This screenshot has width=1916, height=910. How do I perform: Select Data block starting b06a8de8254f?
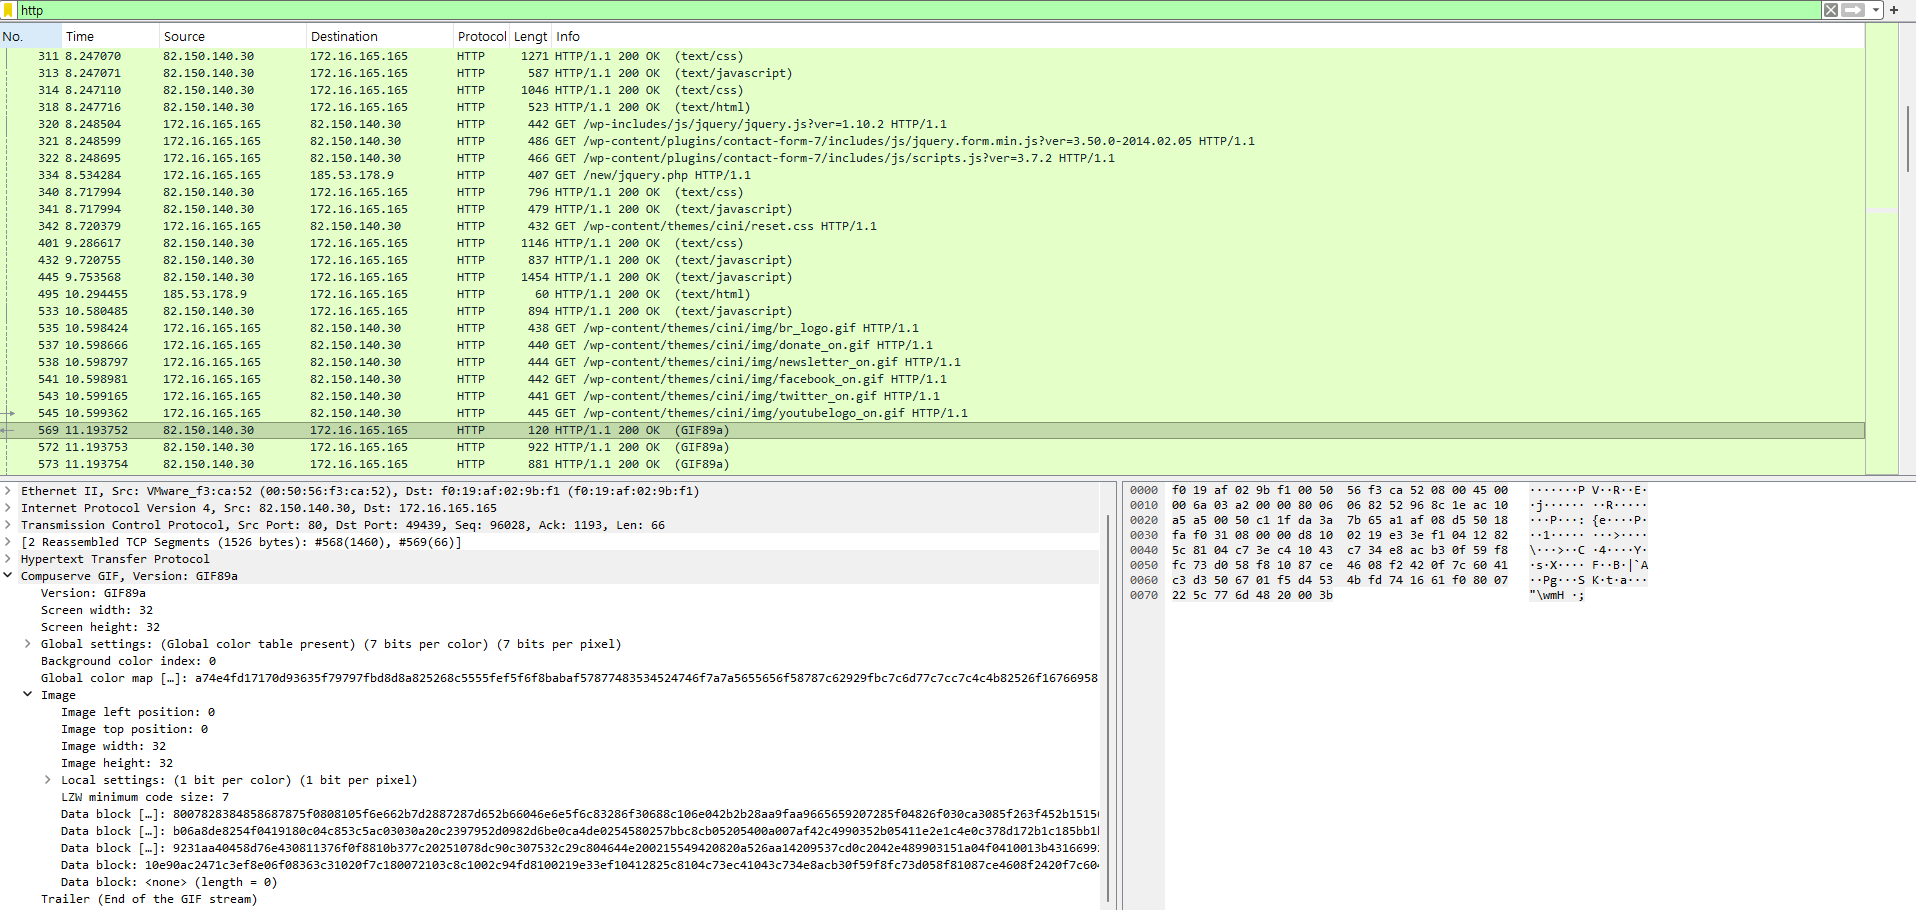pyautogui.click(x=579, y=831)
